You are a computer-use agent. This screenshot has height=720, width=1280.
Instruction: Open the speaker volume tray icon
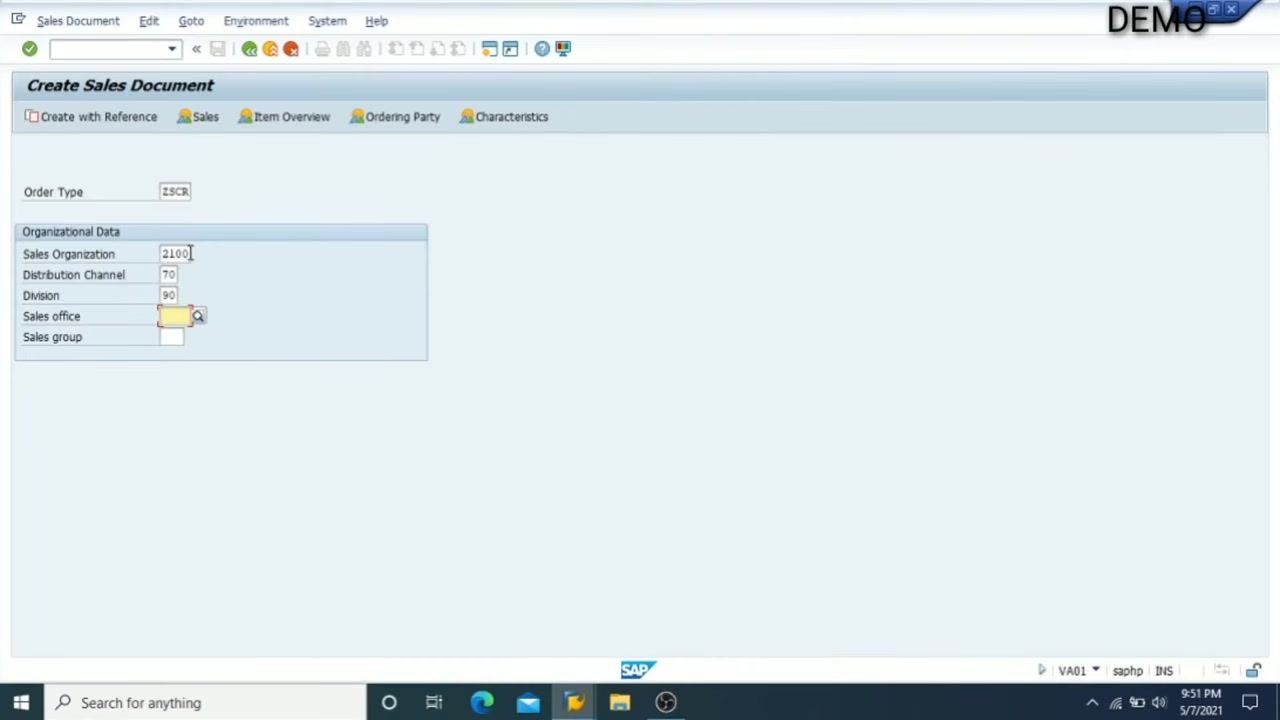coord(1159,703)
